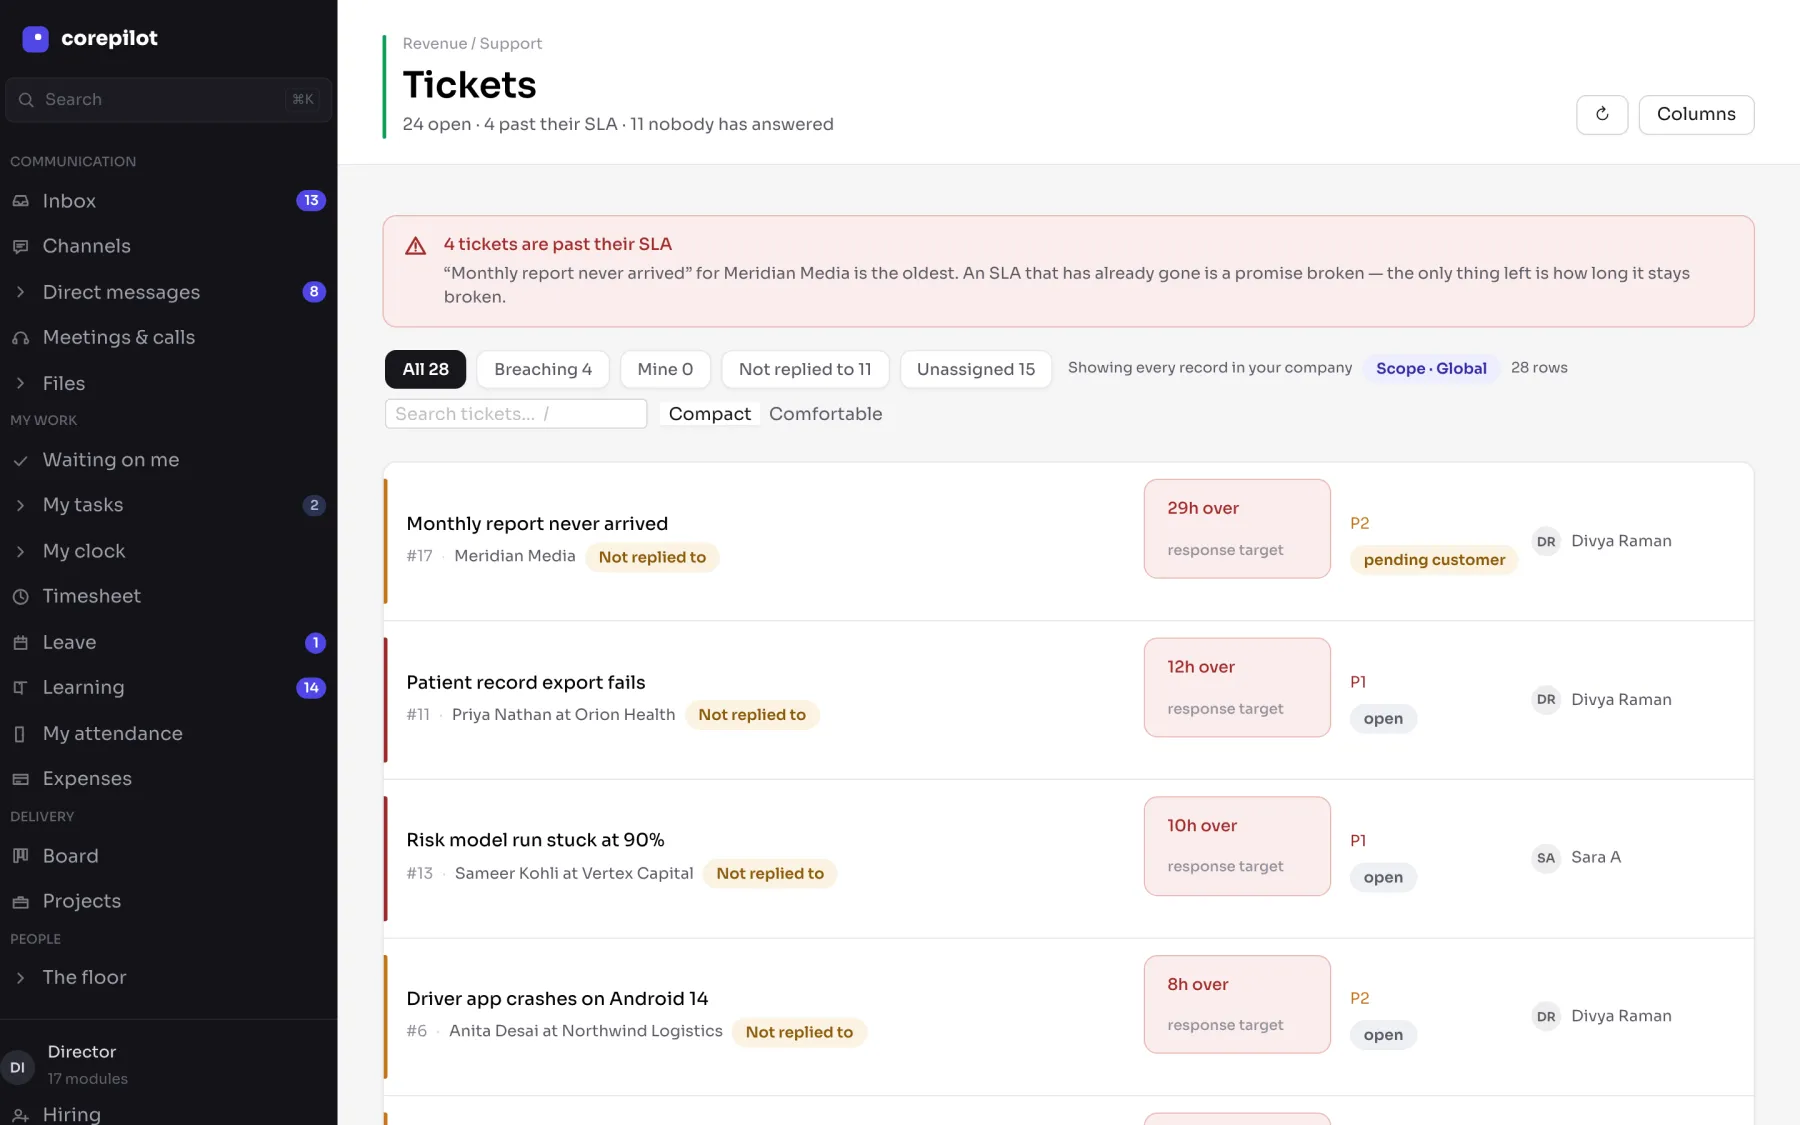This screenshot has height=1125, width=1800.
Task: Focus the Search tickets input field
Action: 516,414
